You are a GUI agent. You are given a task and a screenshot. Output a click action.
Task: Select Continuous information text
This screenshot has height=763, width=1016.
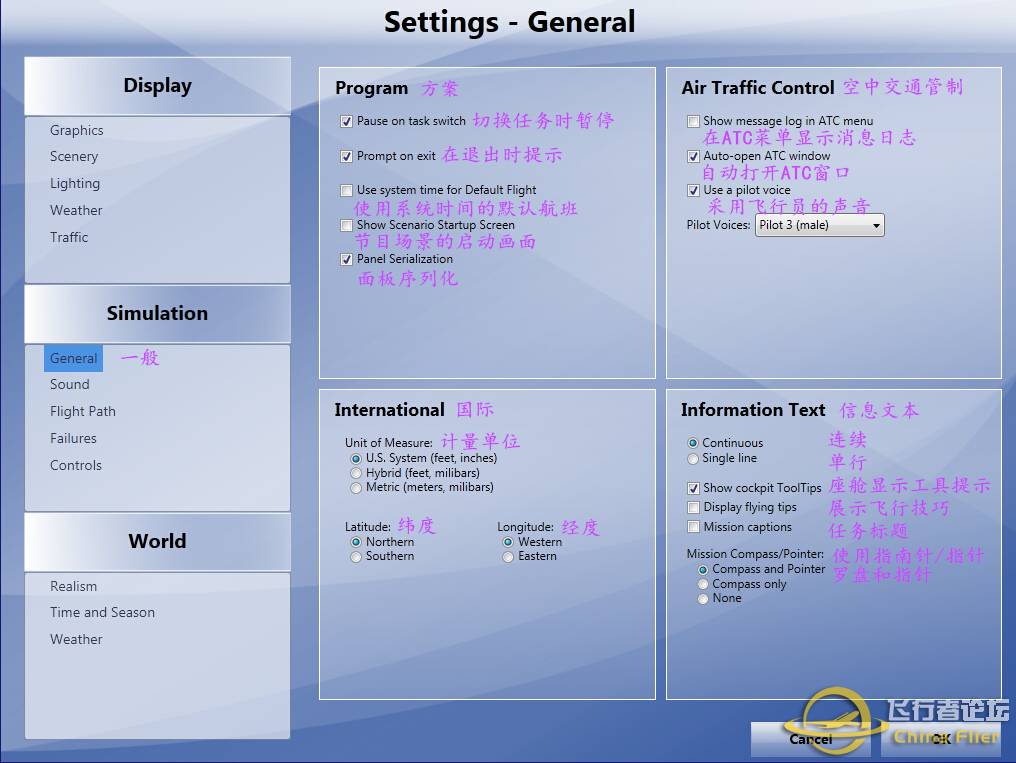point(693,443)
